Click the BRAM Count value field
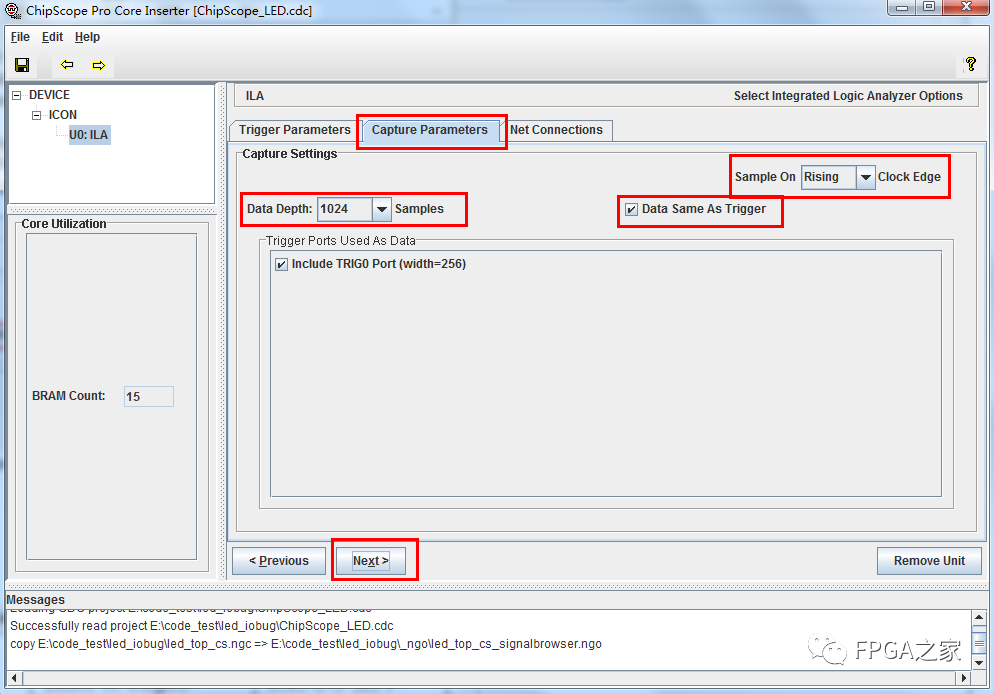The width and height of the screenshot is (994, 694). tap(149, 397)
